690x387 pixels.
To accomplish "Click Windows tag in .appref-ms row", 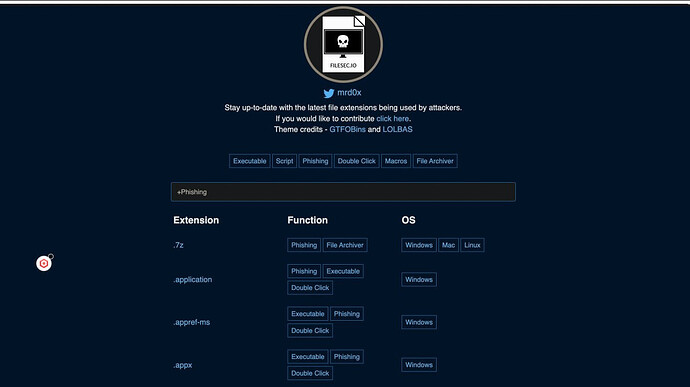I will [419, 322].
